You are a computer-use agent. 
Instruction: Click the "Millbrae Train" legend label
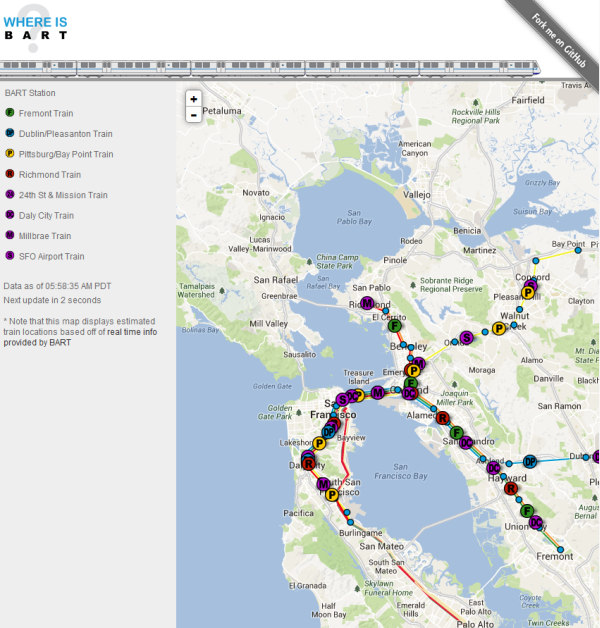(45, 236)
